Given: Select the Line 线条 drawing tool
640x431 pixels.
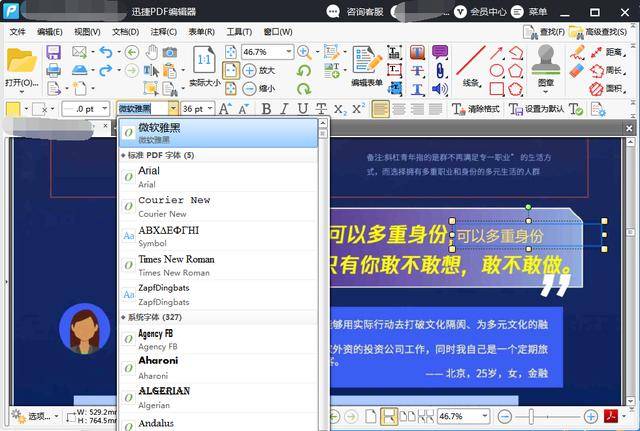Looking at the screenshot, I should (x=471, y=66).
